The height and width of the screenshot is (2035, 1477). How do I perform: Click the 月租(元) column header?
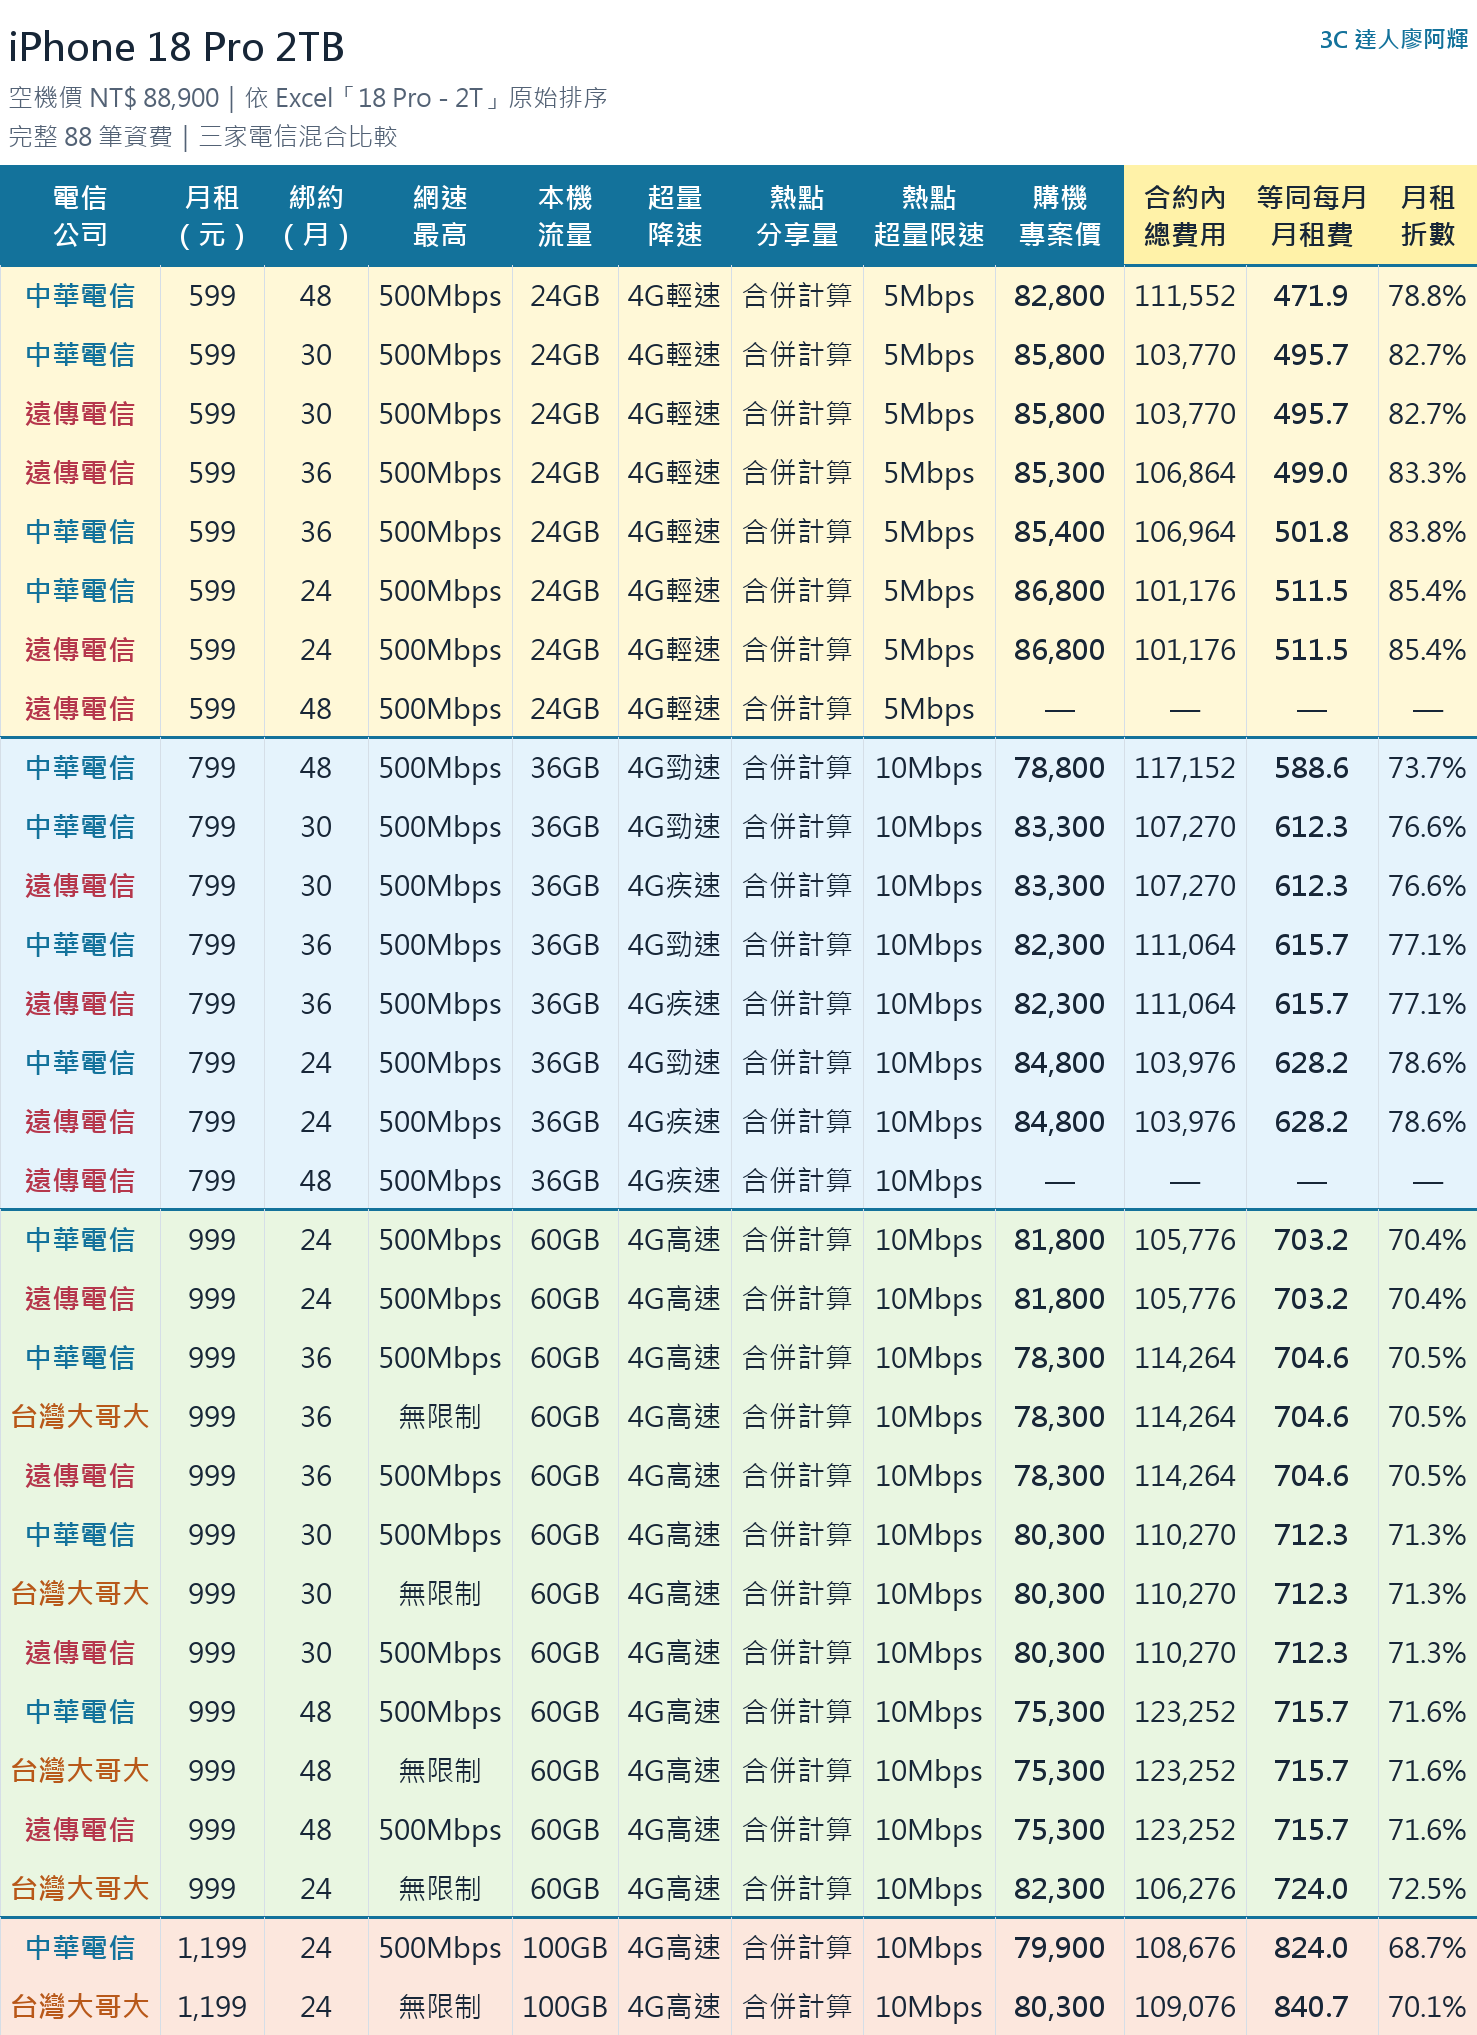(212, 216)
